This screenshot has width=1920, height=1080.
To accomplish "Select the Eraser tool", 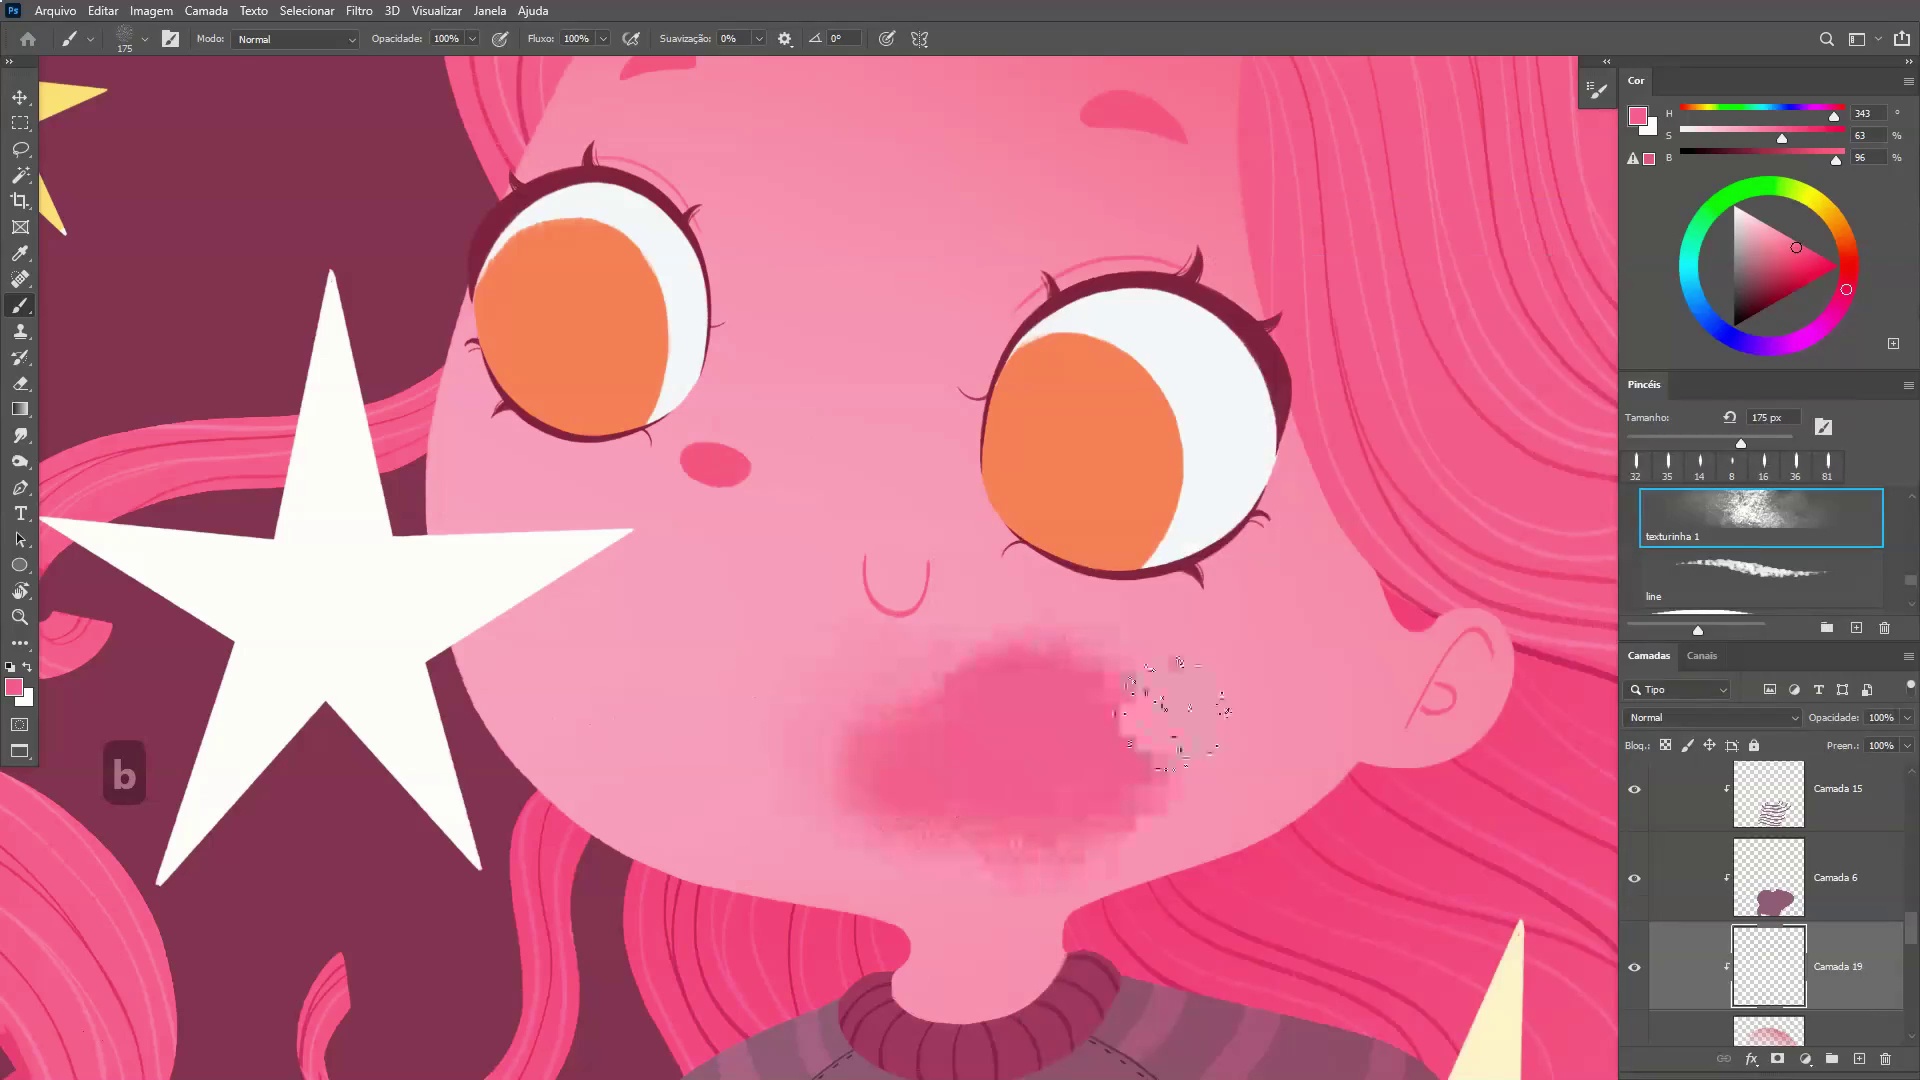I will 20,384.
